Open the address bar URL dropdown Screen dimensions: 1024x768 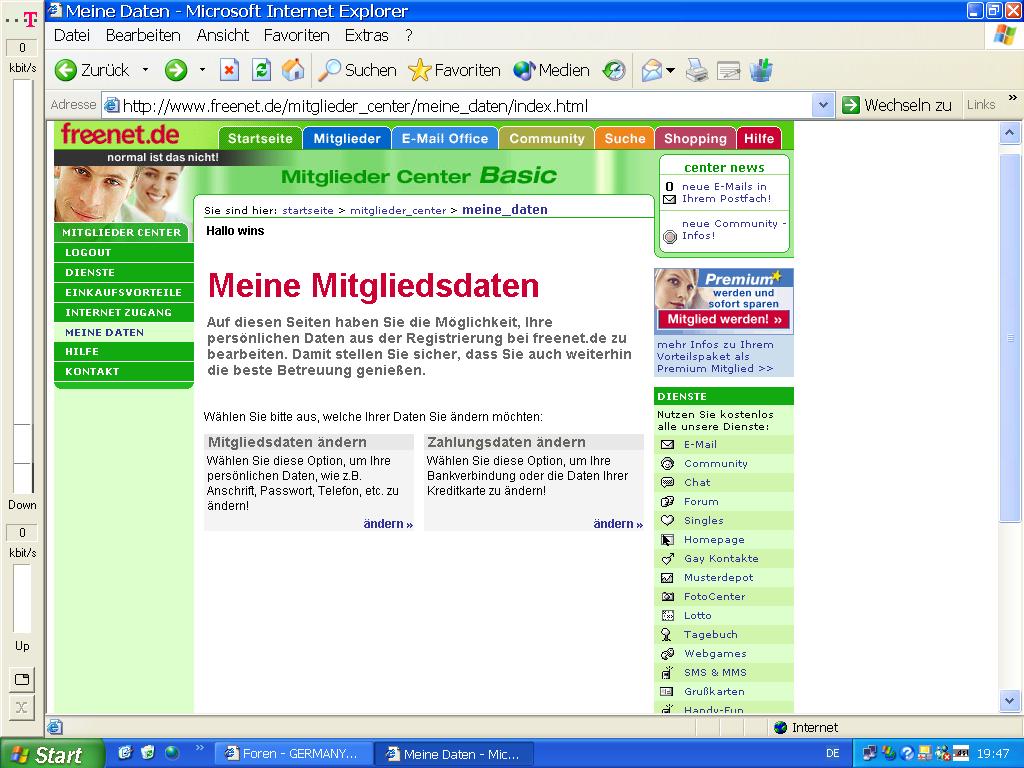tap(824, 104)
